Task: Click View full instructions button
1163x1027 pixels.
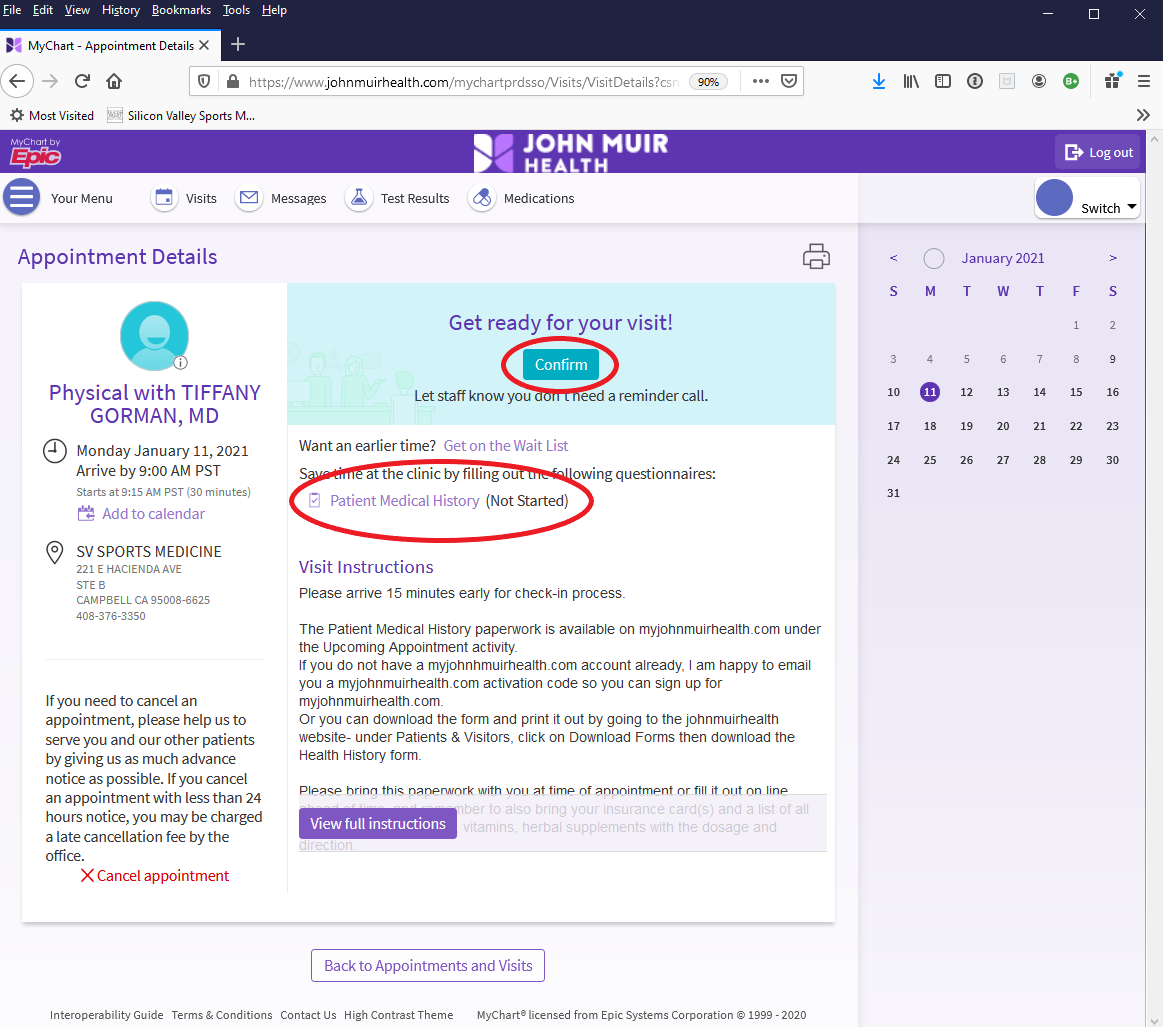Action: pos(378,824)
